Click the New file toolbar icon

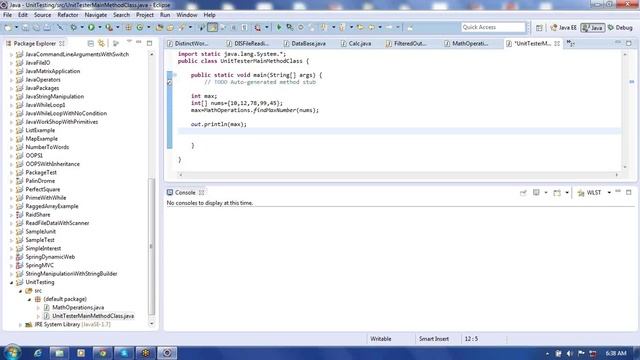[x=8, y=27]
